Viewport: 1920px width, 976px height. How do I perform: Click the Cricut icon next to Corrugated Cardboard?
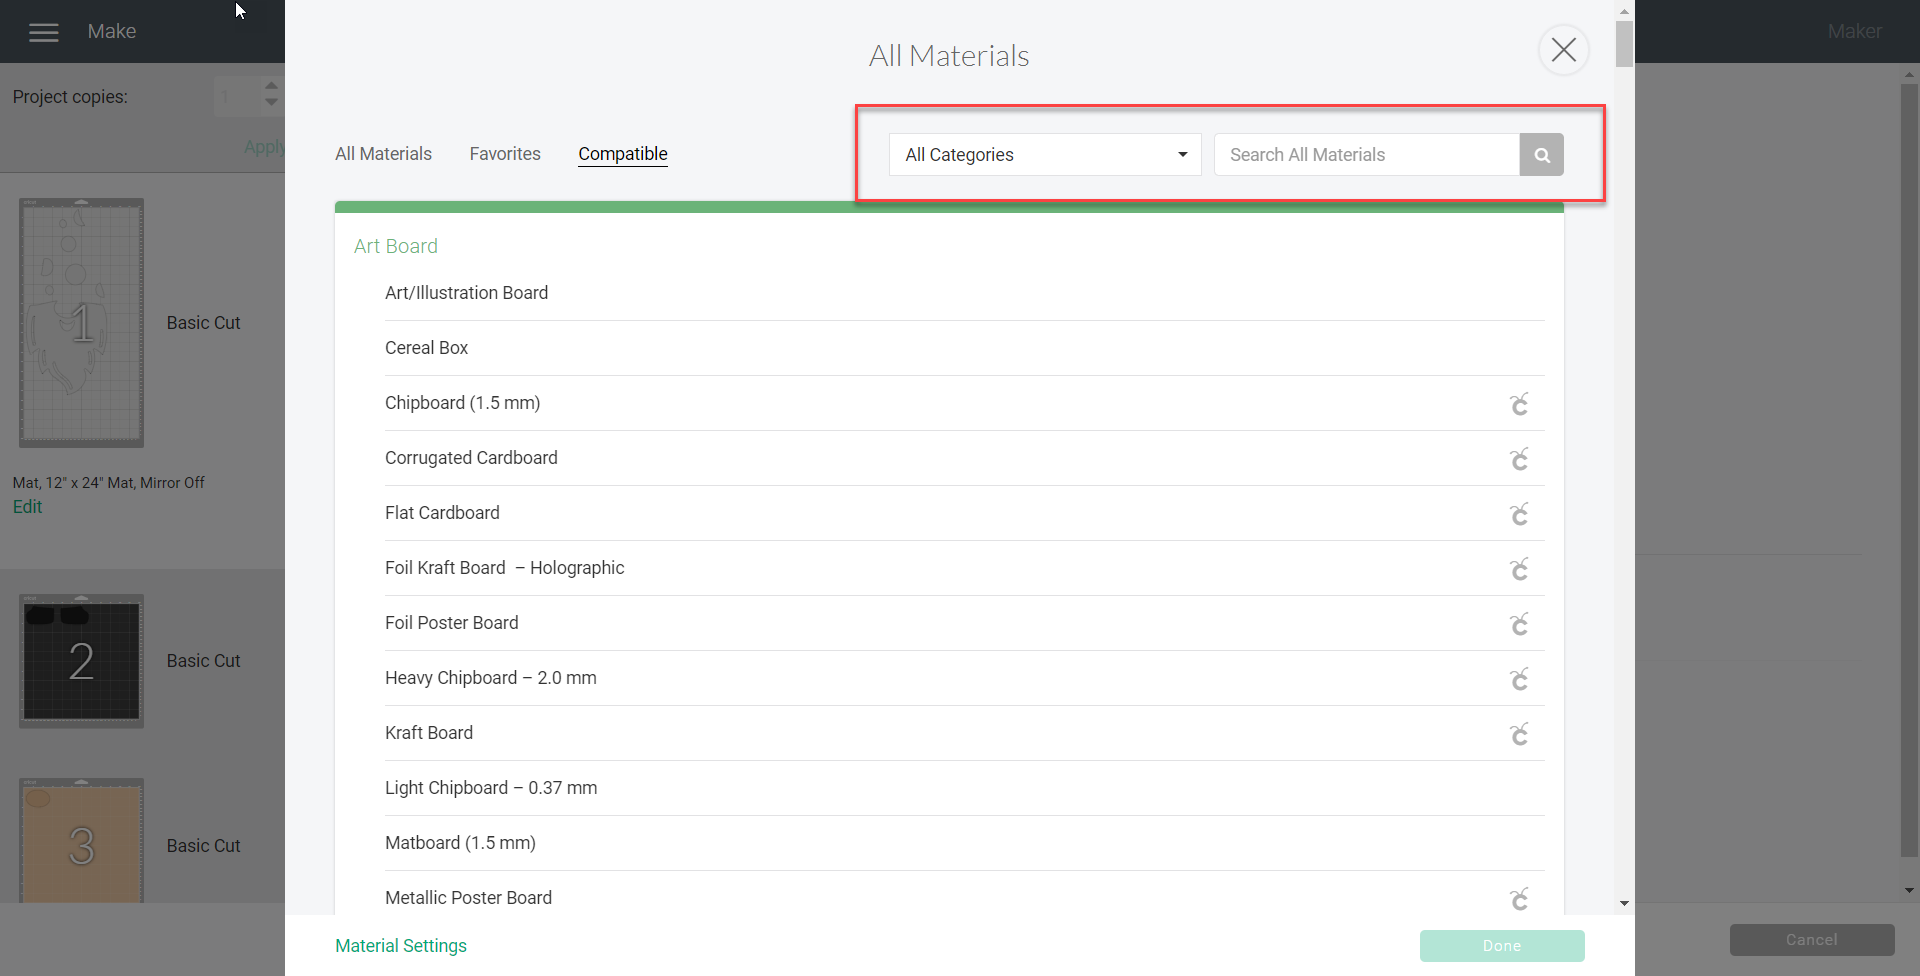click(x=1519, y=459)
